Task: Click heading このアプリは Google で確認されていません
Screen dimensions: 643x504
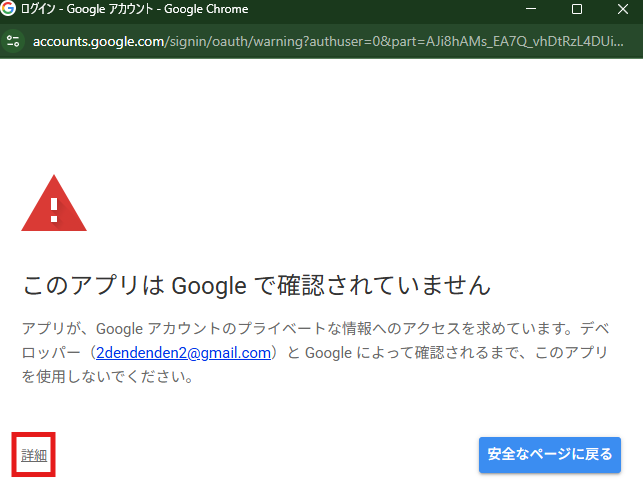Action: click(x=257, y=285)
